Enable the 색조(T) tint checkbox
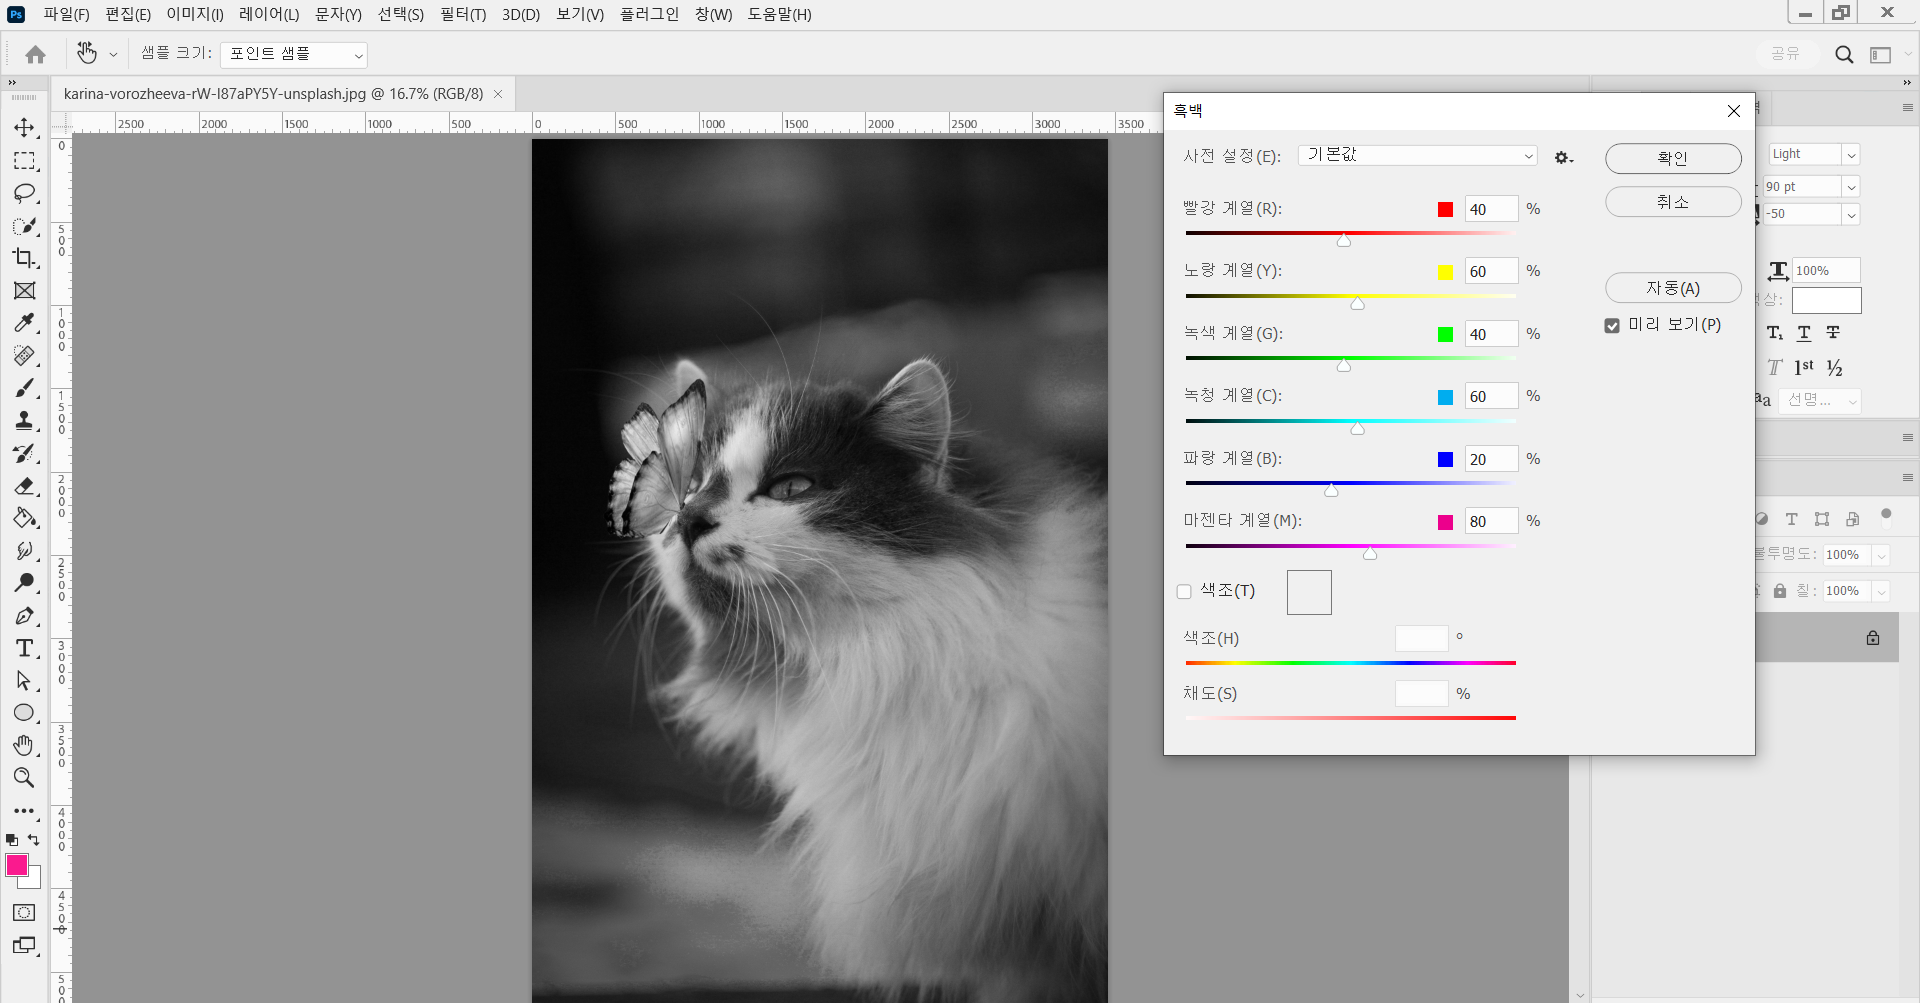This screenshot has height=1003, width=1920. tap(1185, 592)
